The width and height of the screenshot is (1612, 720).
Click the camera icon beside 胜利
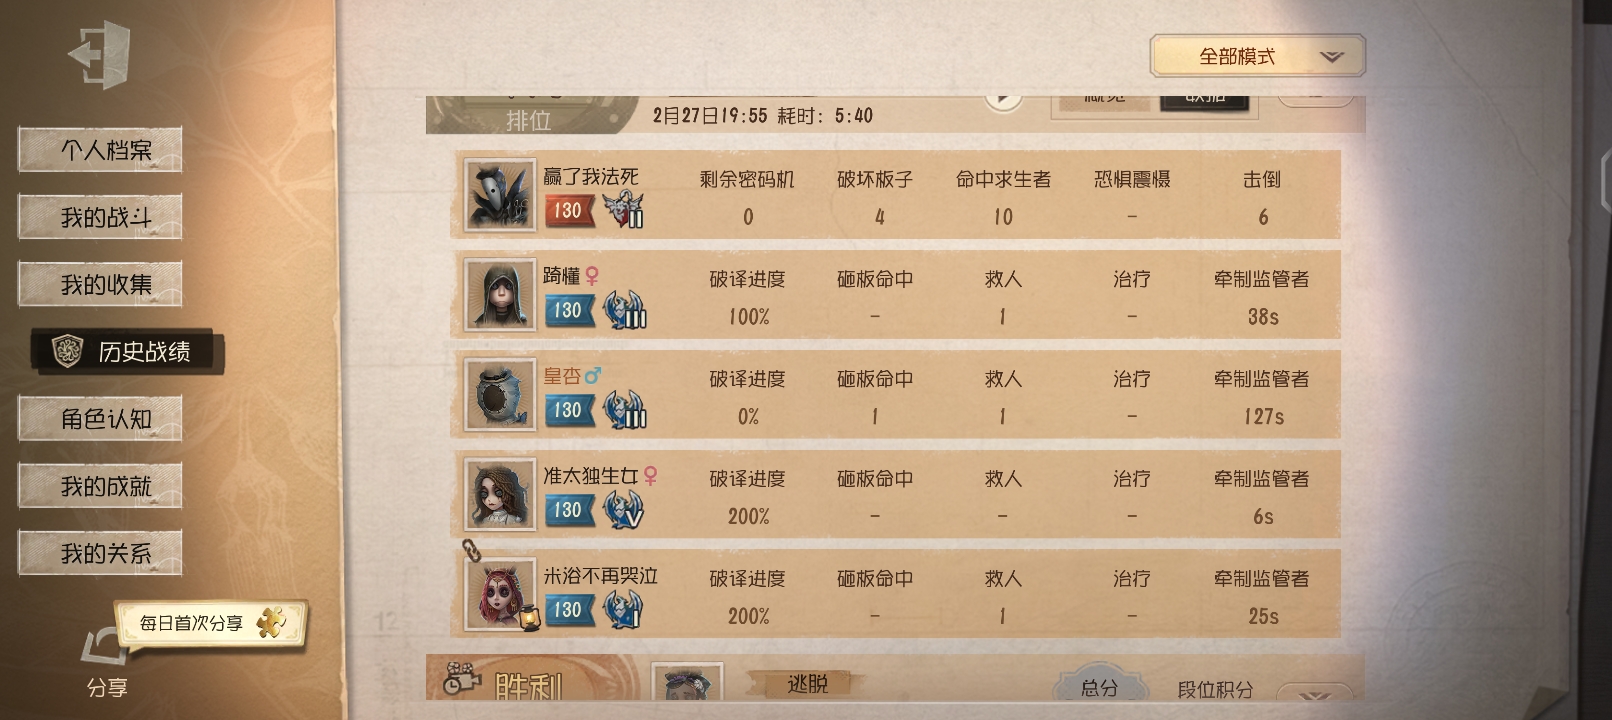click(458, 680)
